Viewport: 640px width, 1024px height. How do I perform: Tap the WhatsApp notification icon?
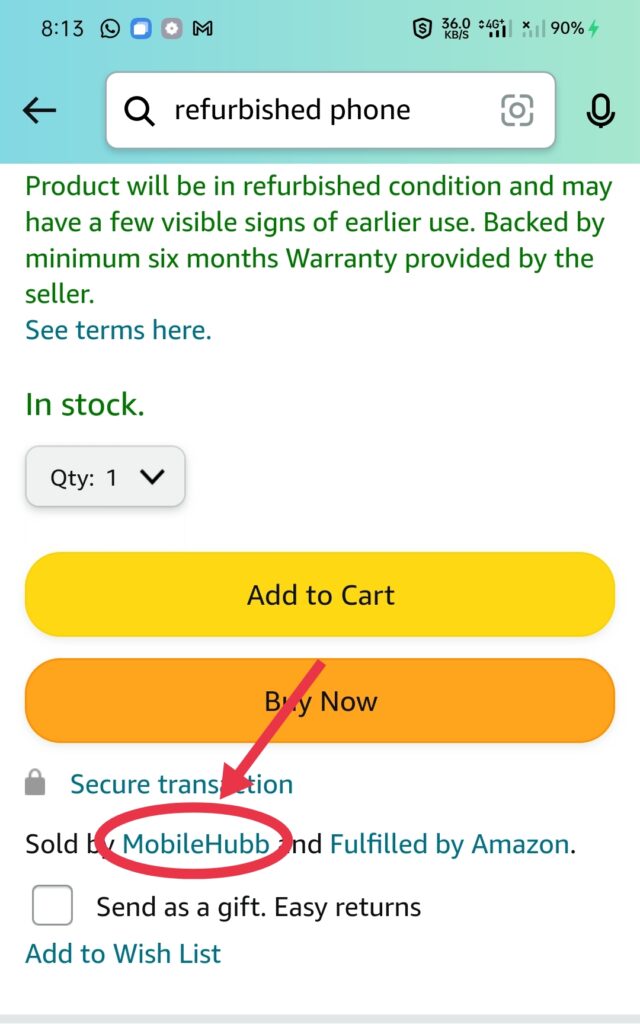110,29
